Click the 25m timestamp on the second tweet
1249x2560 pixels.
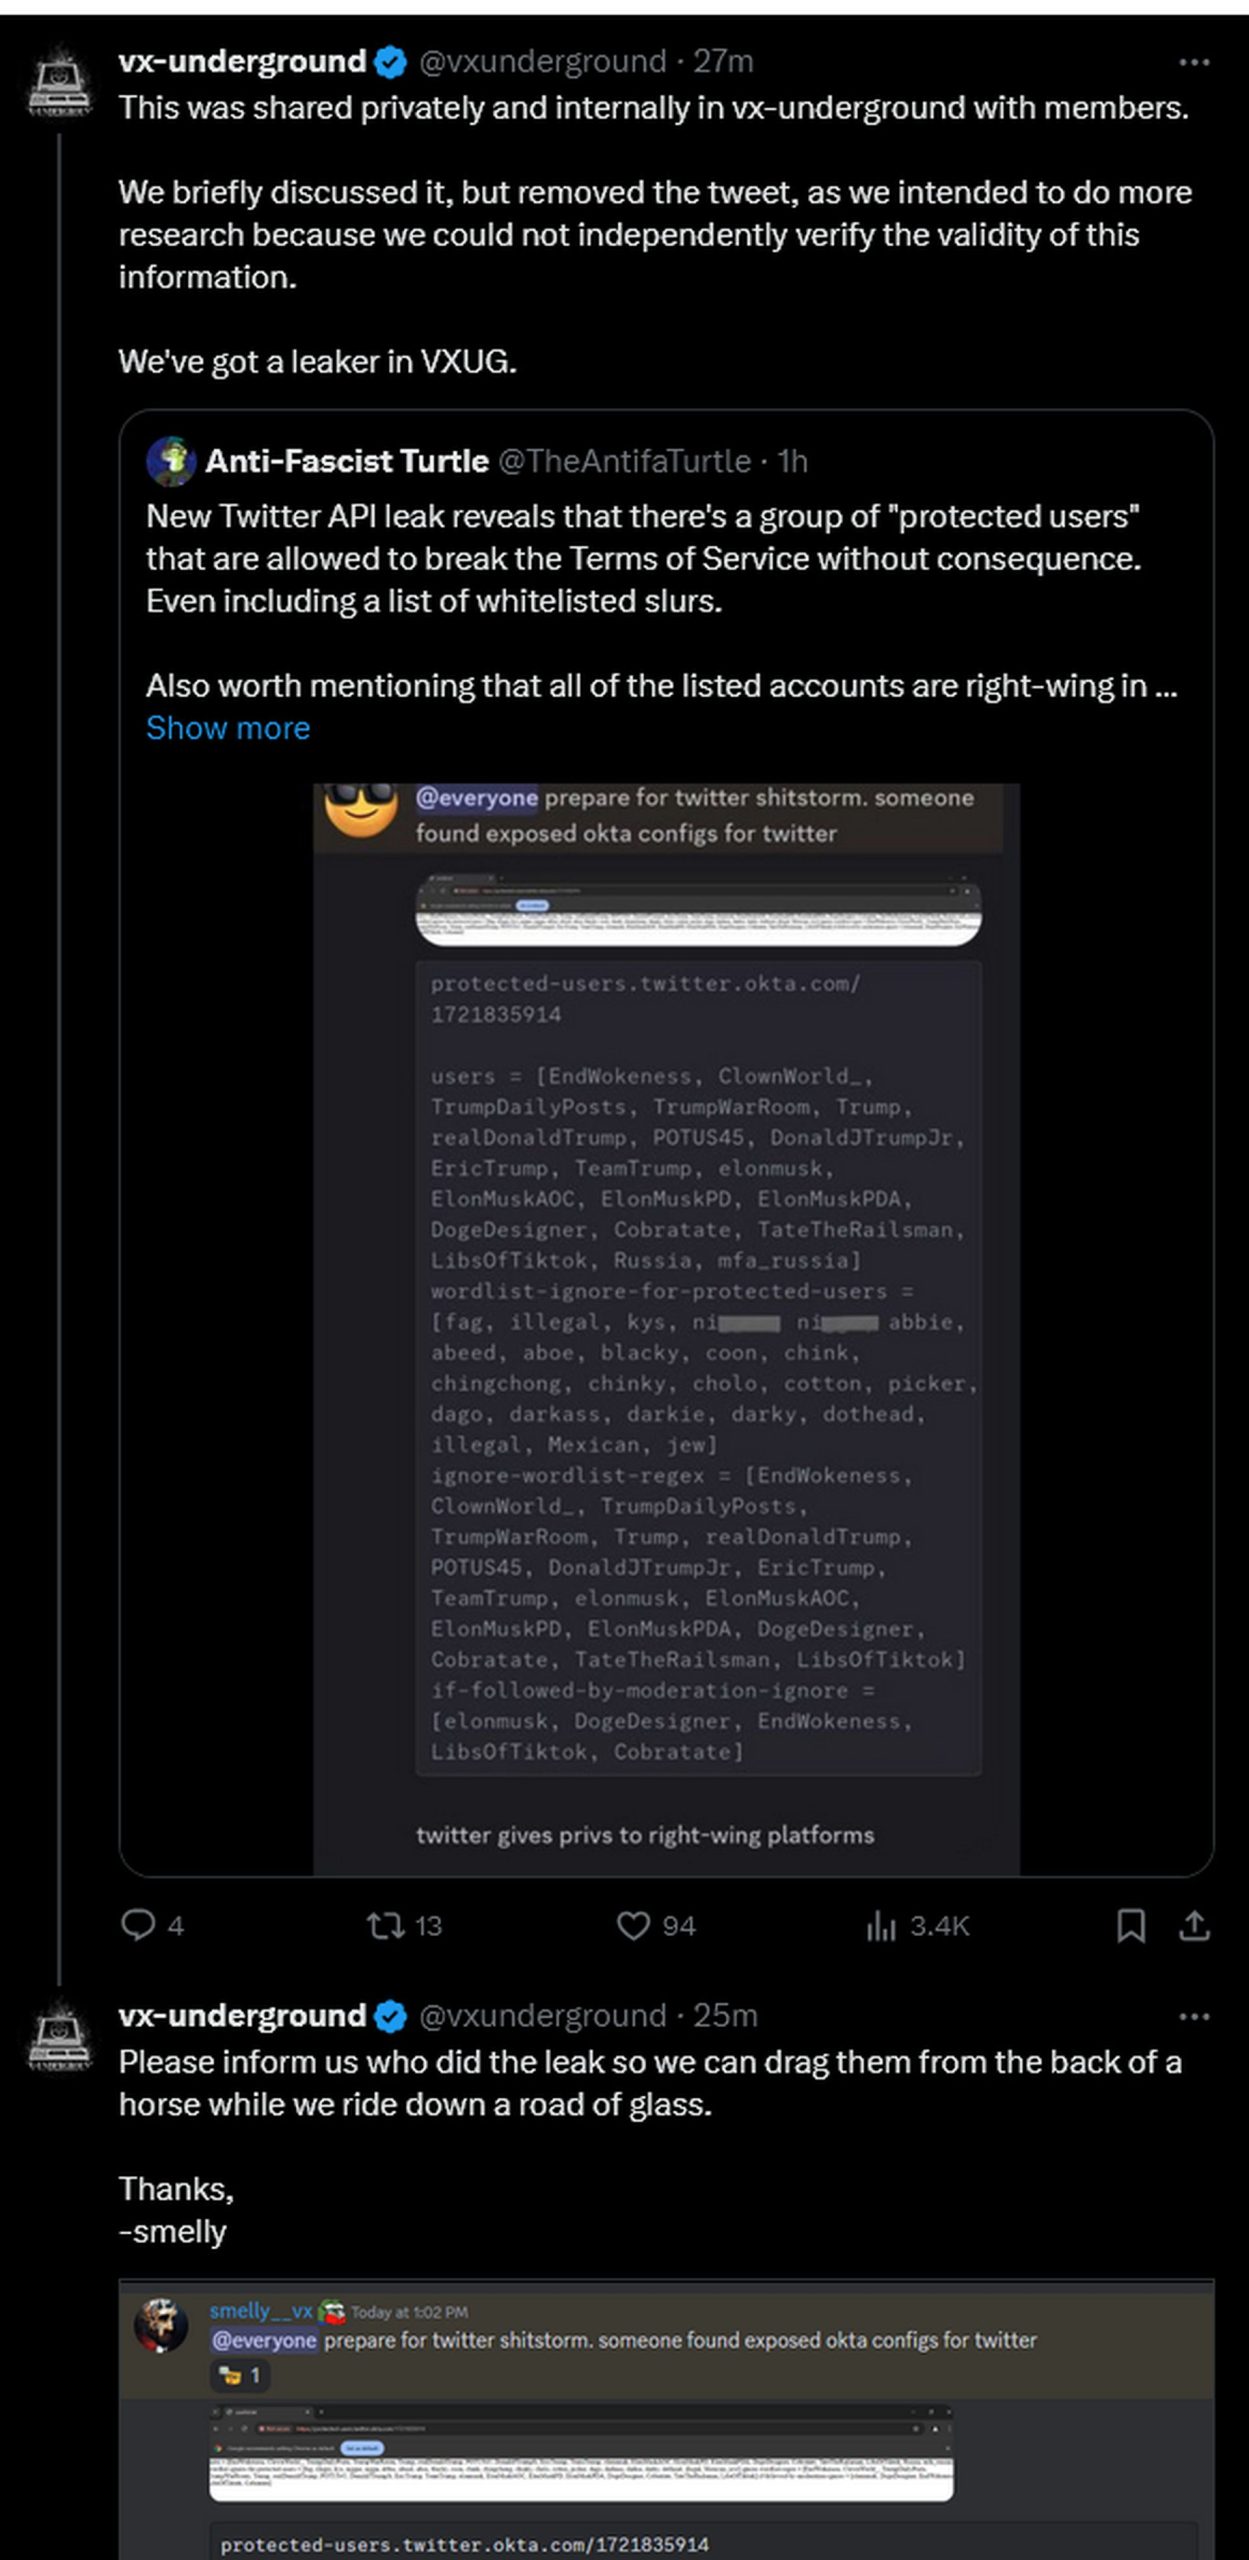click(724, 2015)
